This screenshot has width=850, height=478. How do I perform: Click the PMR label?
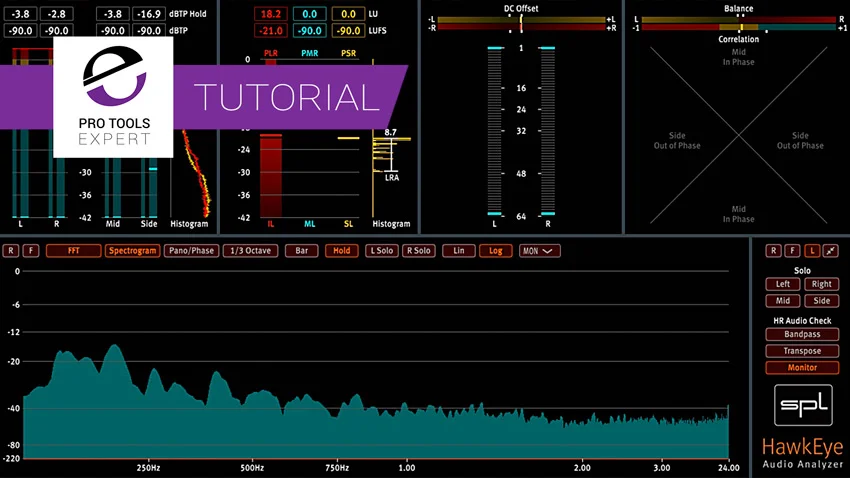[310, 53]
